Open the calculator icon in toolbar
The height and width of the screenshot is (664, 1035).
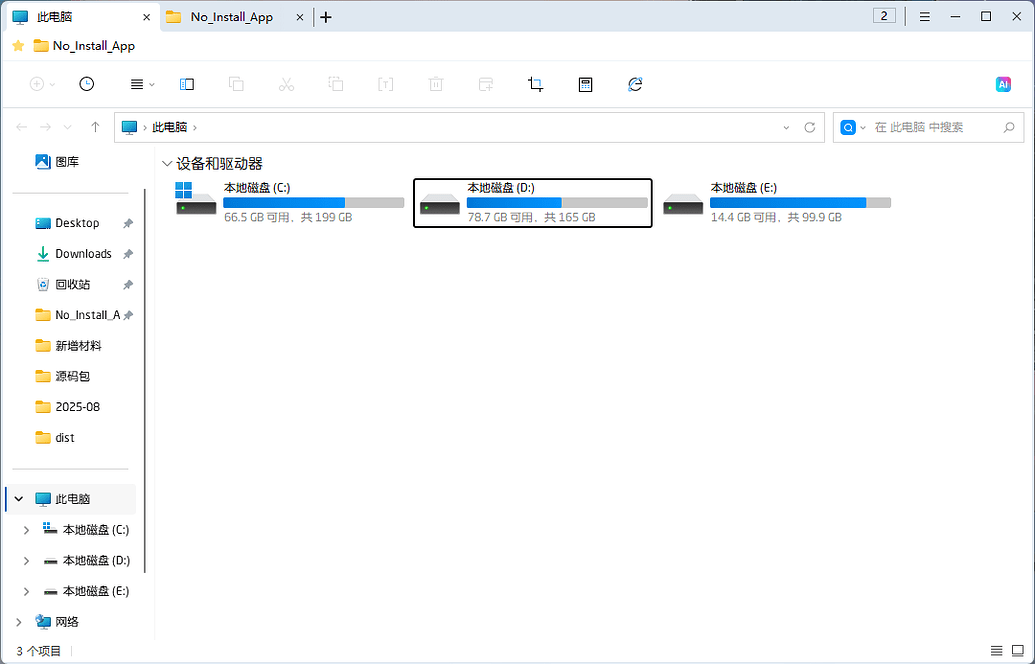pyautogui.click(x=586, y=85)
